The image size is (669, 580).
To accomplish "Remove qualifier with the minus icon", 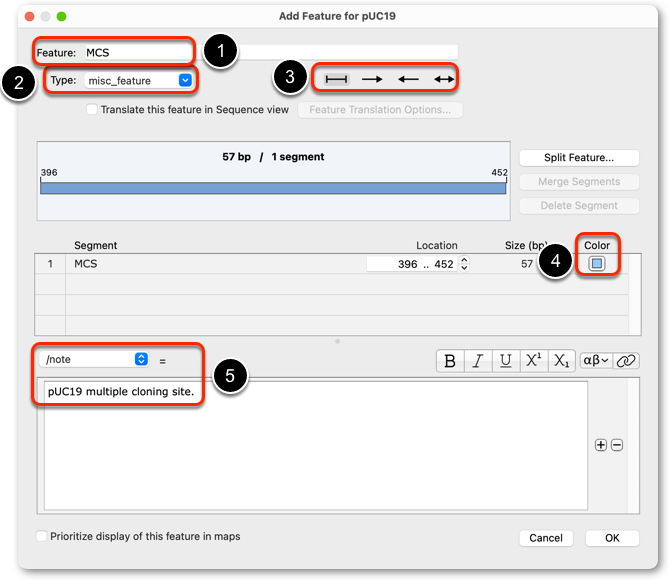I will pos(617,445).
